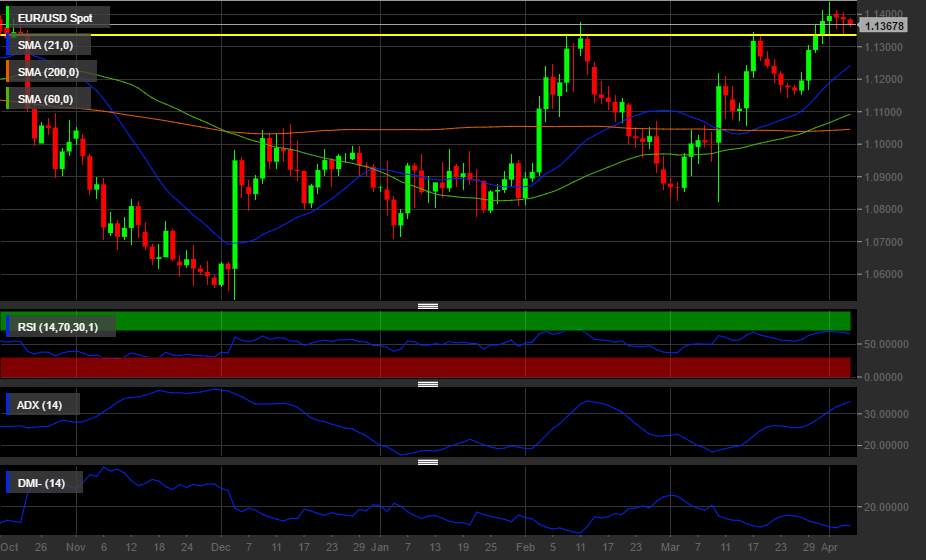Viewport: 926px width, 560px height.
Task: Open the ADX (14) indicator label
Action: 40,405
